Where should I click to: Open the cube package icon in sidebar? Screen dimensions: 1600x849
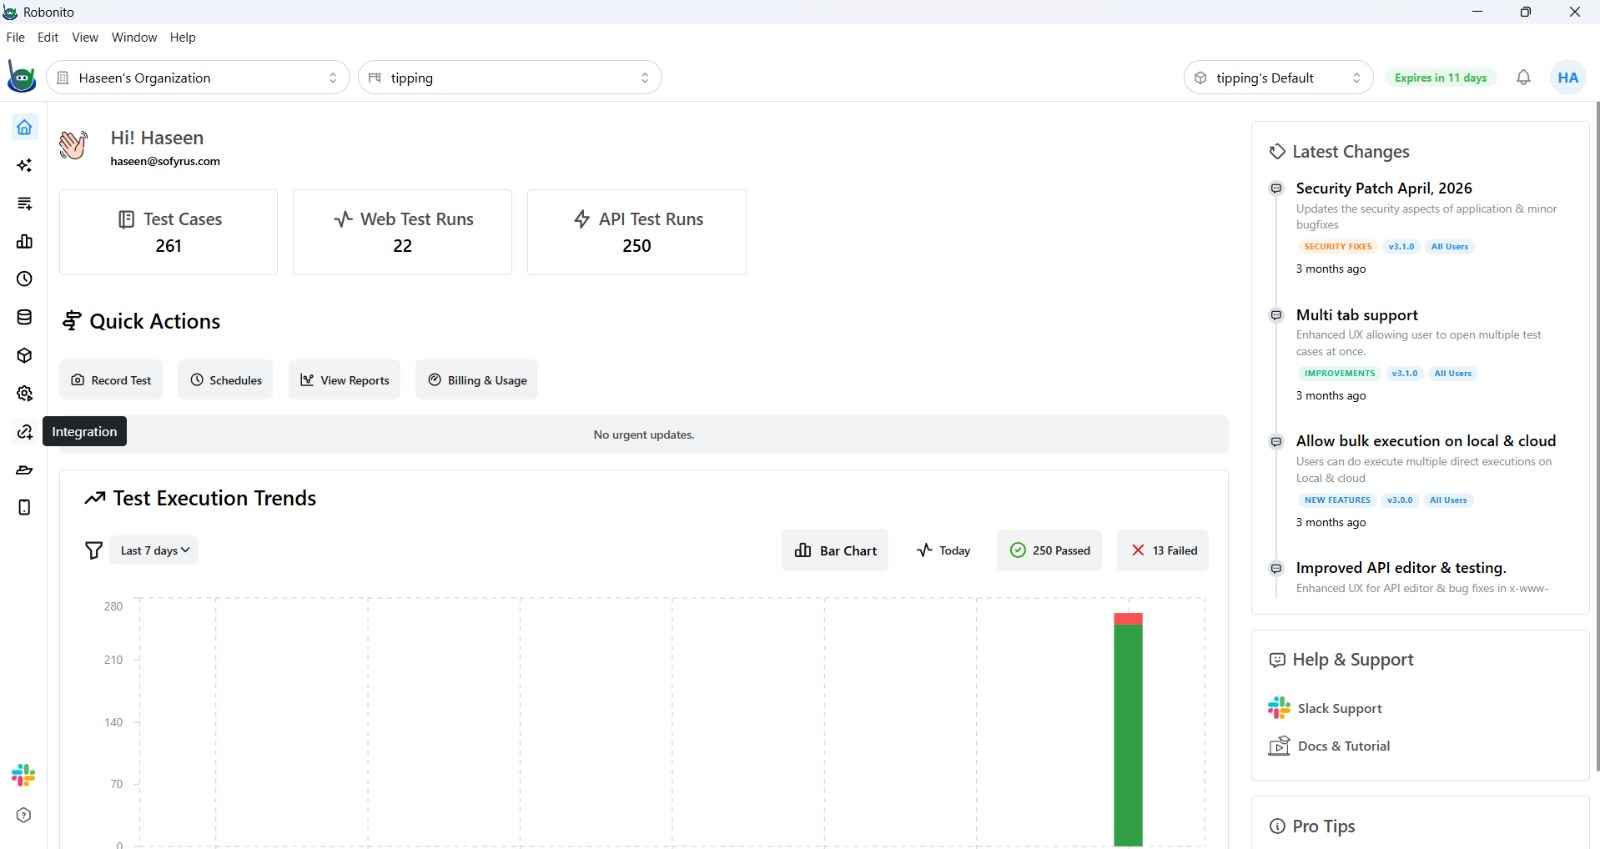(24, 355)
